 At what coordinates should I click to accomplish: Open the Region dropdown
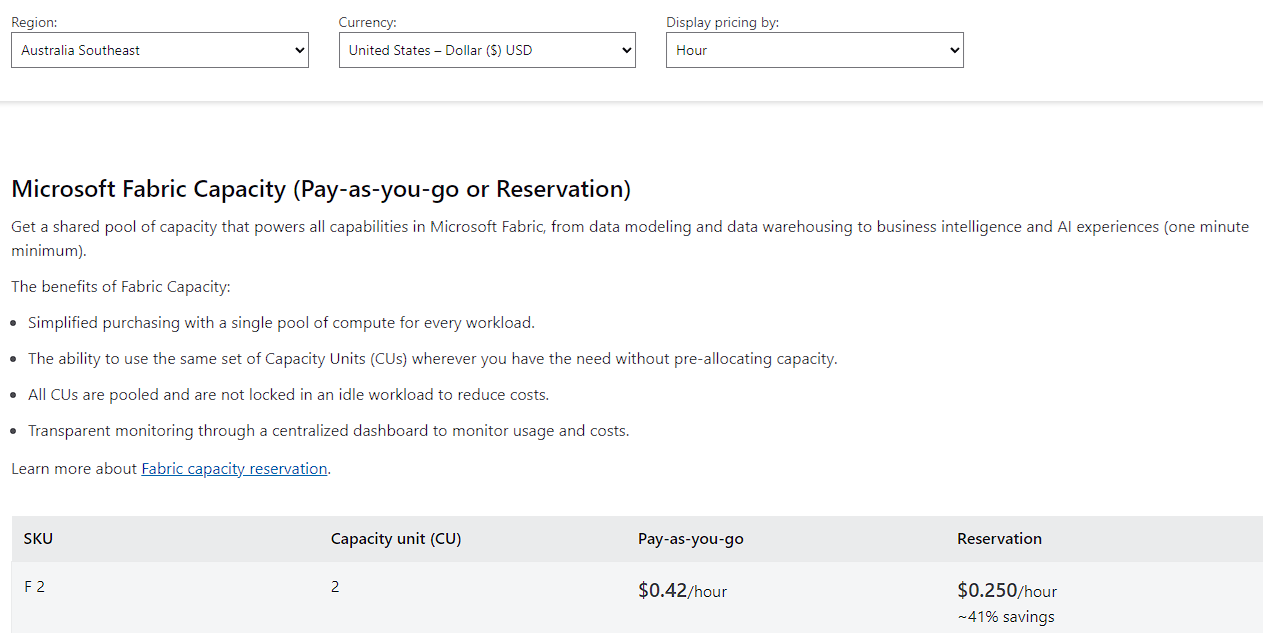160,50
